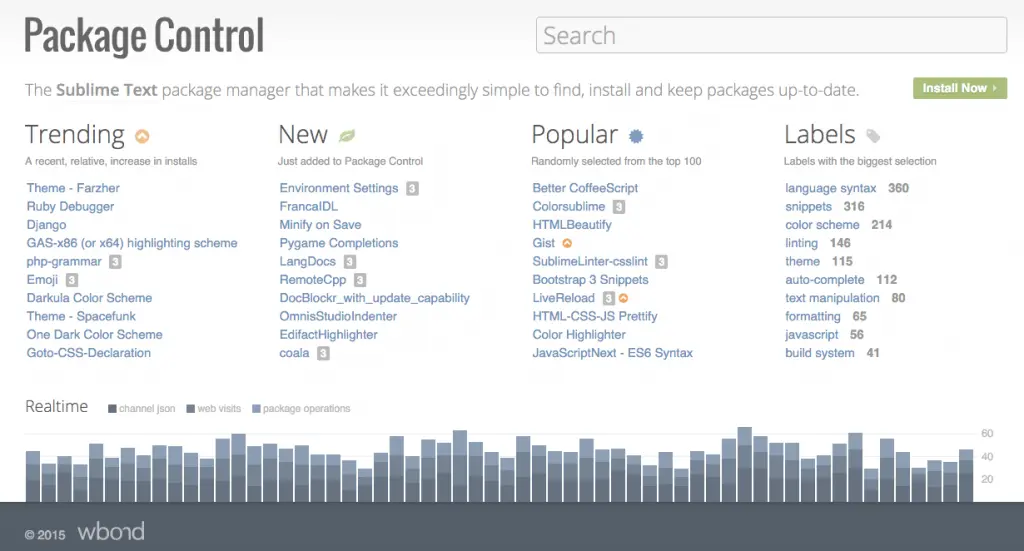The image size is (1024, 551).
Task: Click the trending icon beside Gist
Action: 567,243
